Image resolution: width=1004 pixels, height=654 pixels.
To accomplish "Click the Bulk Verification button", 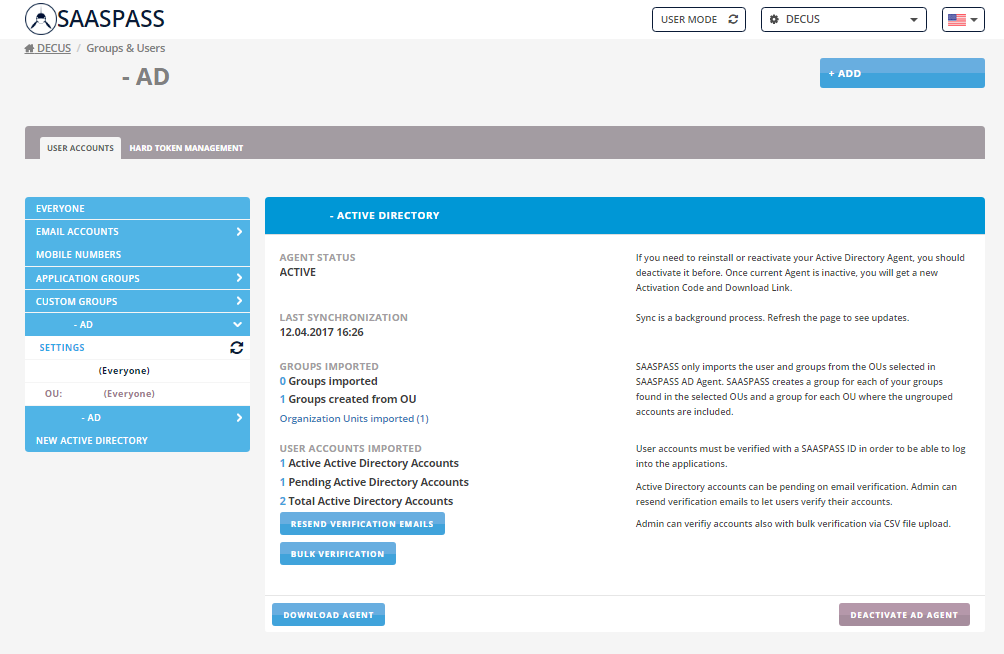I will [337, 554].
